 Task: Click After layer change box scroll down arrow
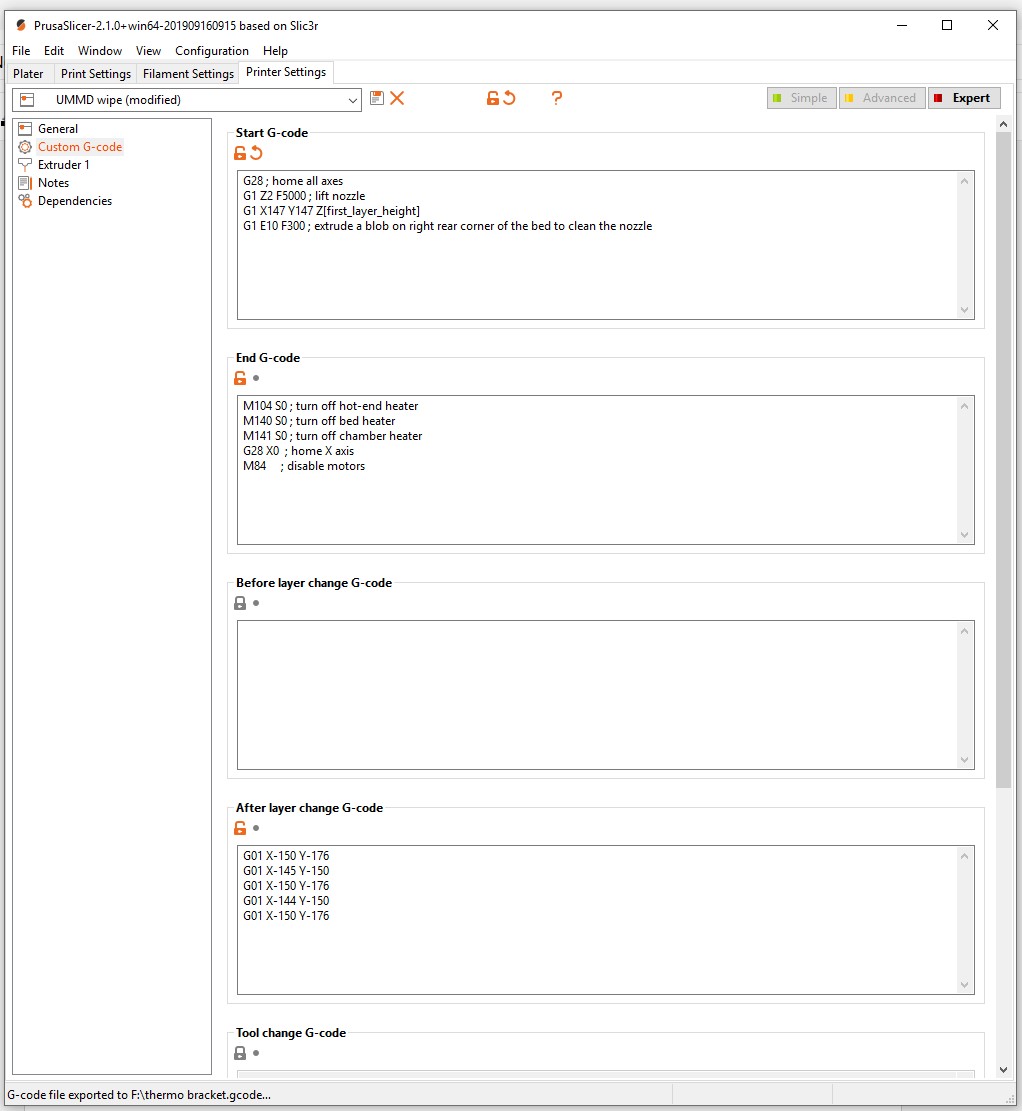tap(965, 985)
